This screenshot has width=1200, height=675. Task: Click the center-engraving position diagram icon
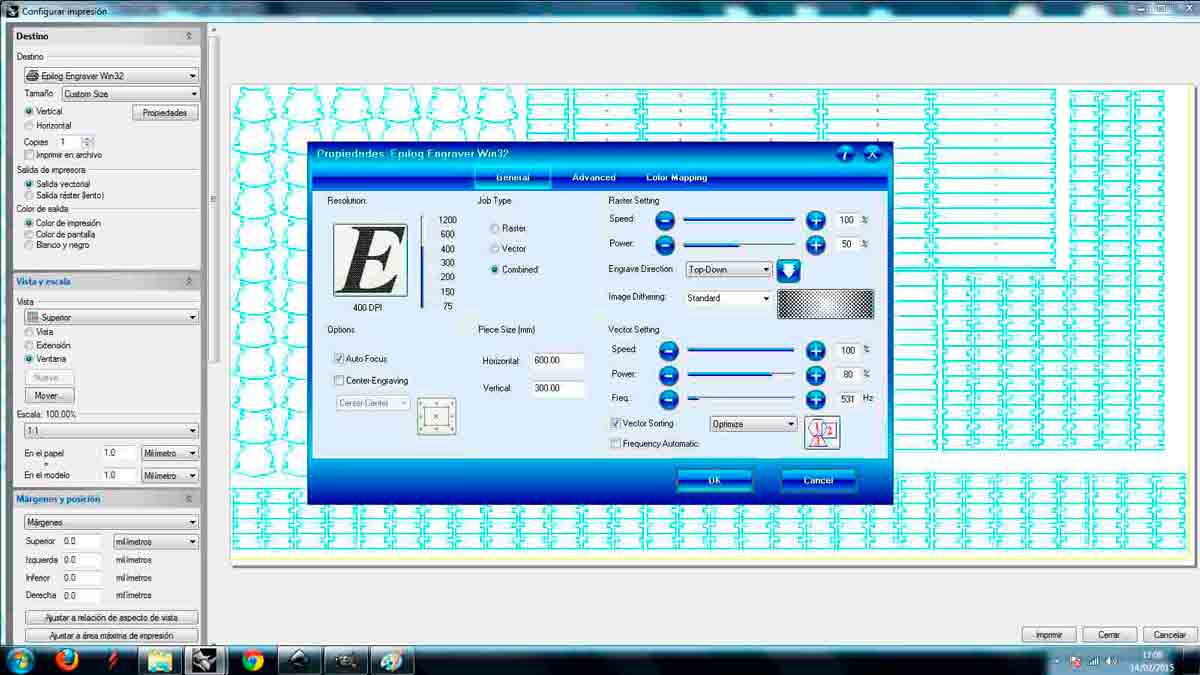point(437,416)
